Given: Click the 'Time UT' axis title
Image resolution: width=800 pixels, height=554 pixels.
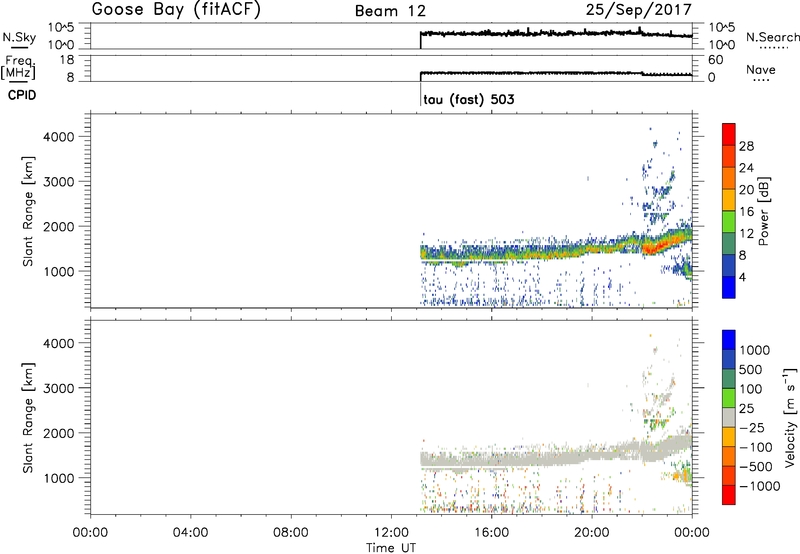Looking at the screenshot, I should tap(391, 548).
